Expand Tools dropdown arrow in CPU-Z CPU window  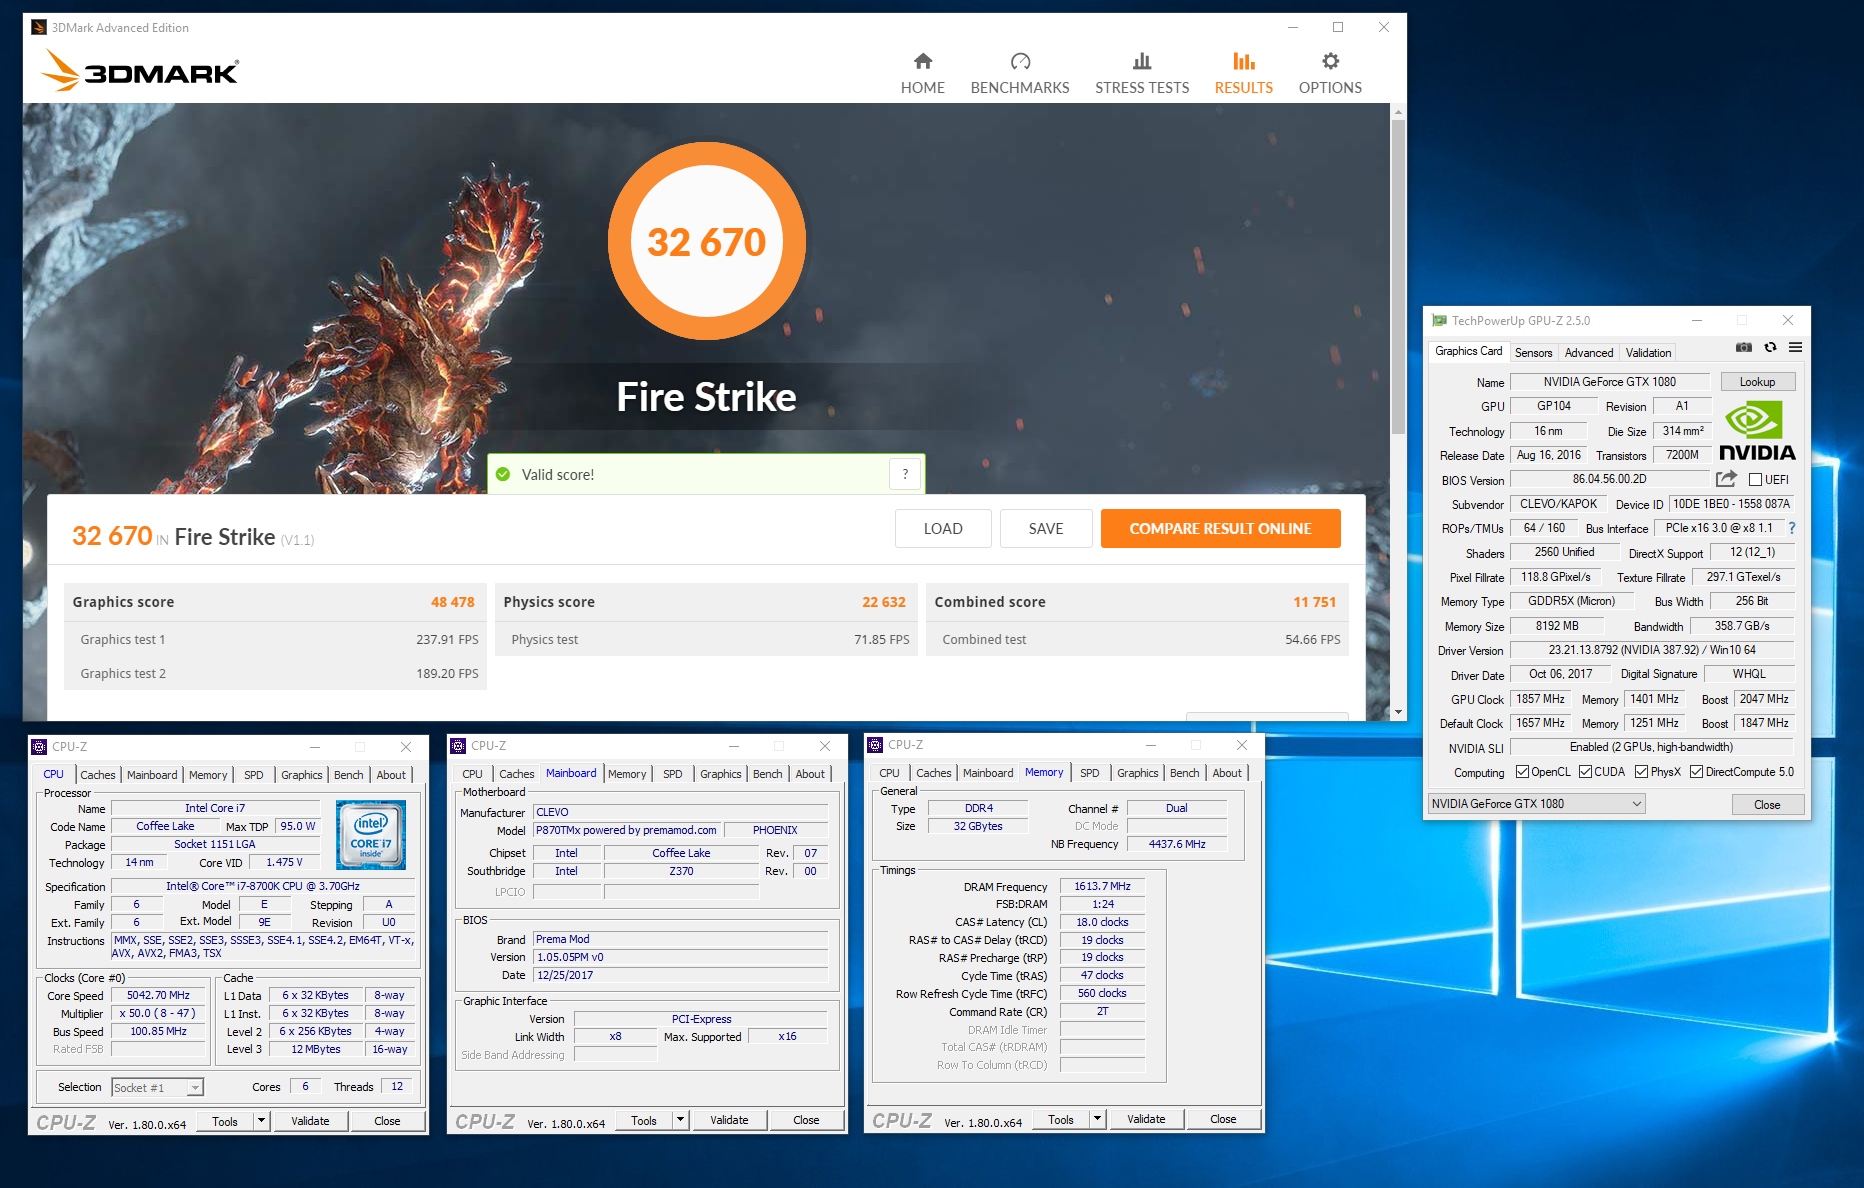coord(261,1121)
